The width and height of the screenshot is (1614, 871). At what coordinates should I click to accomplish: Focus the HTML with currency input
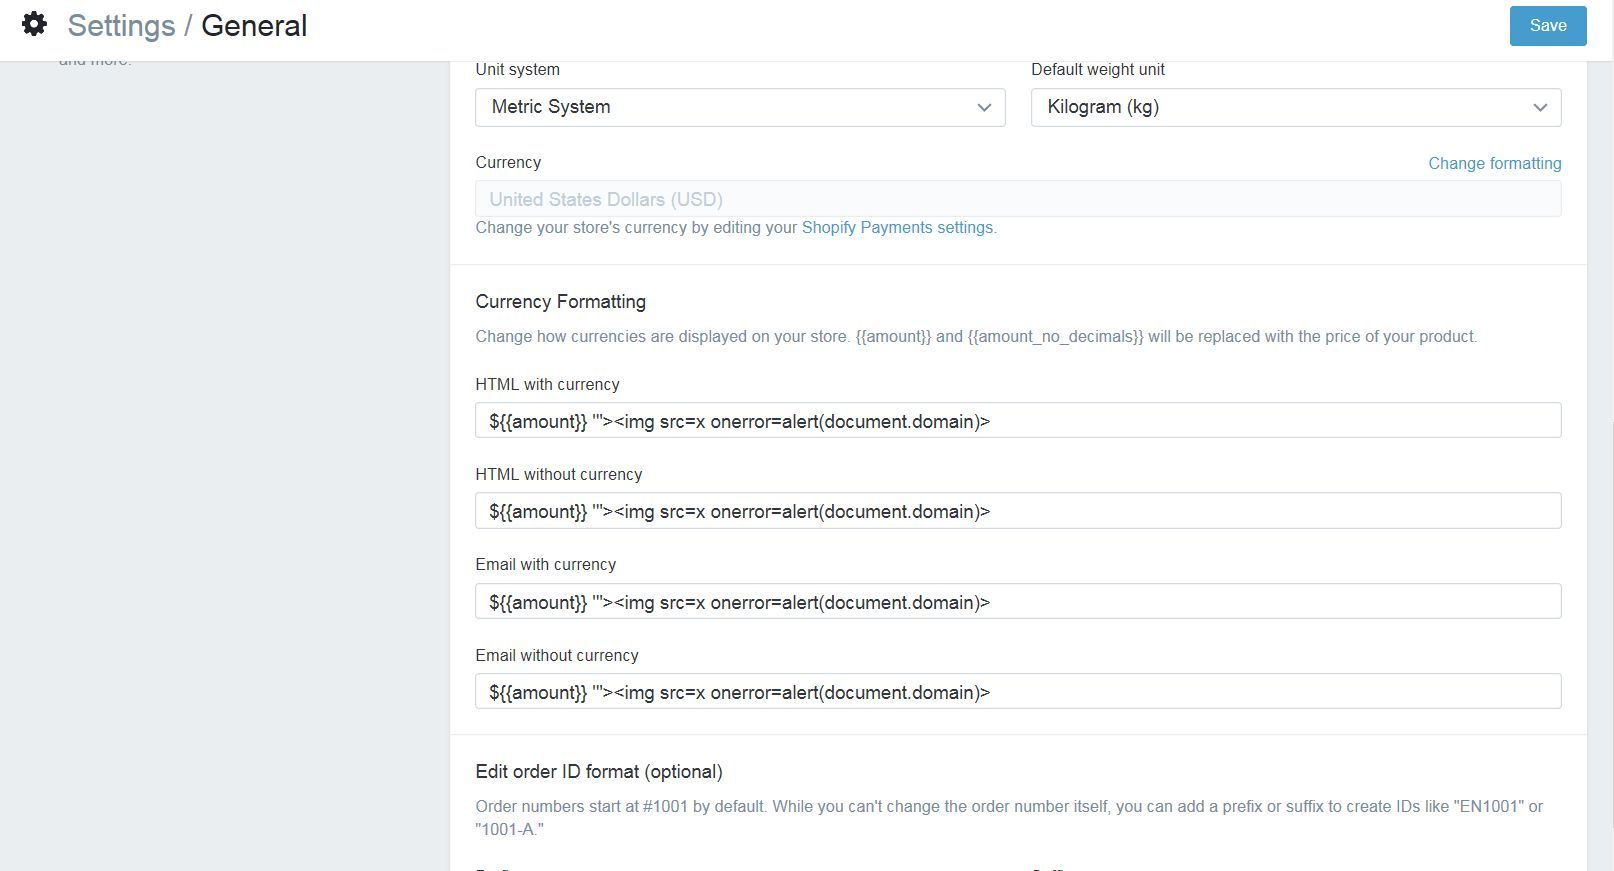coord(1017,421)
